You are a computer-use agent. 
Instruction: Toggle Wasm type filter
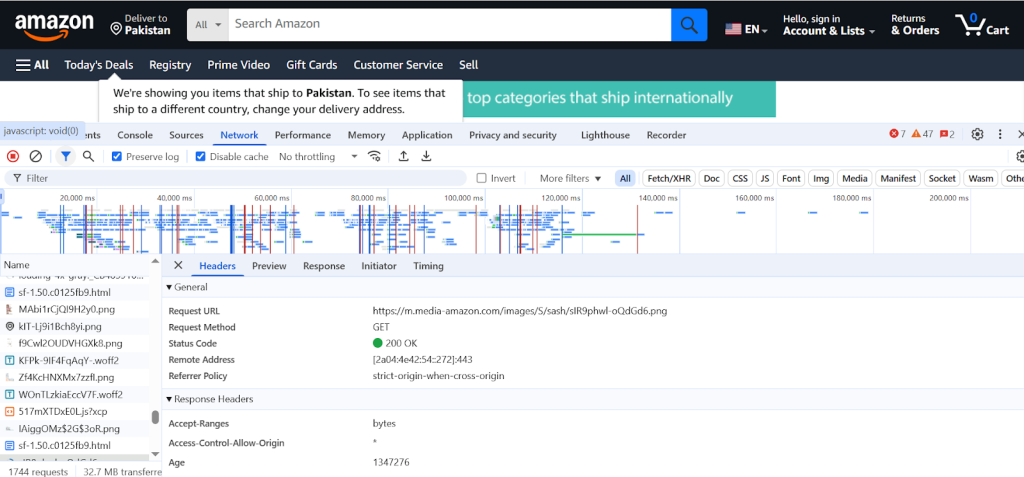(x=981, y=178)
